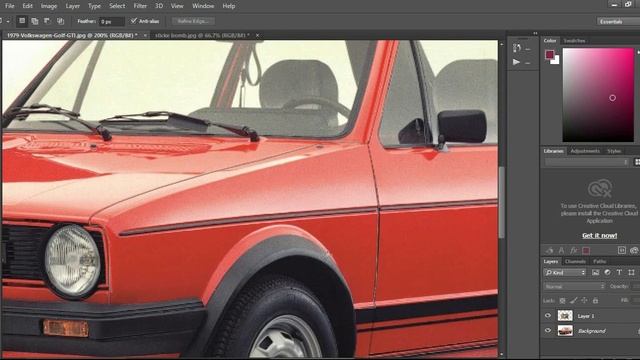Screen dimensions: 640x360
Task: Open the Layer menu
Action: coord(73,6)
